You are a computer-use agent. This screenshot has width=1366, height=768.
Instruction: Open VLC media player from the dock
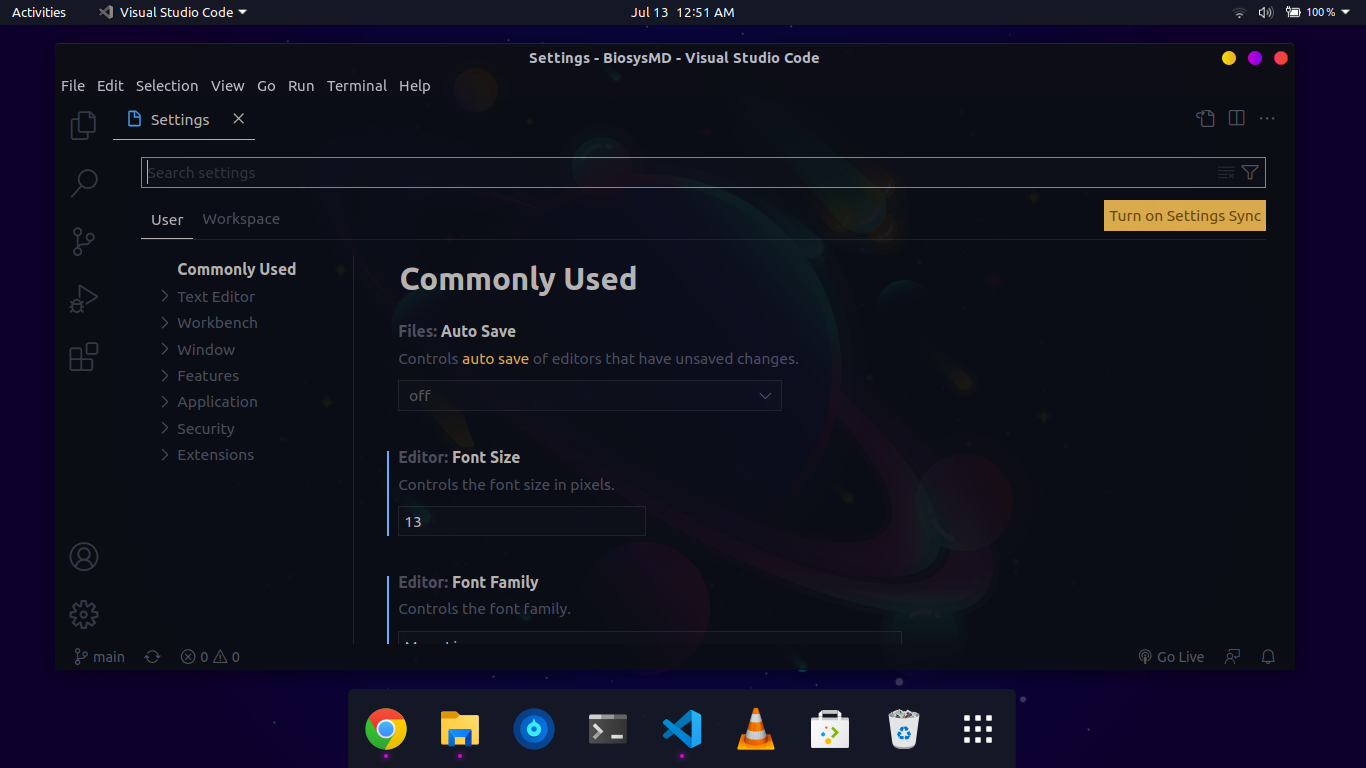pos(756,729)
